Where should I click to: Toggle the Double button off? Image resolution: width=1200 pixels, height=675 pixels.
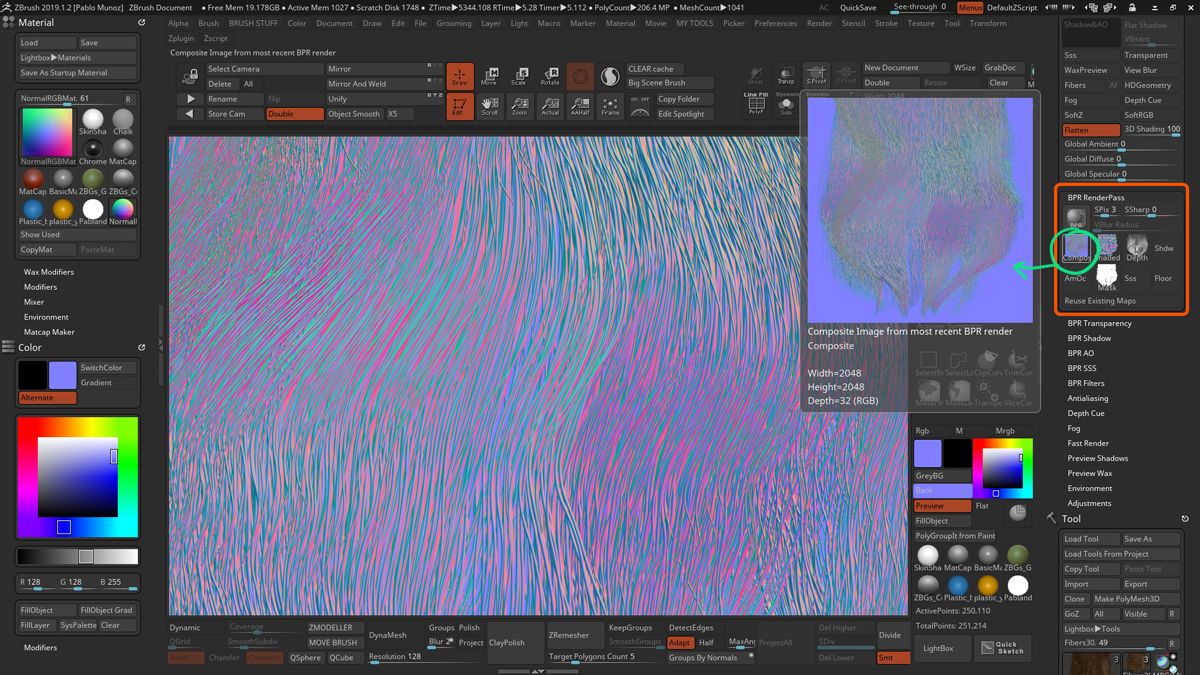point(295,114)
